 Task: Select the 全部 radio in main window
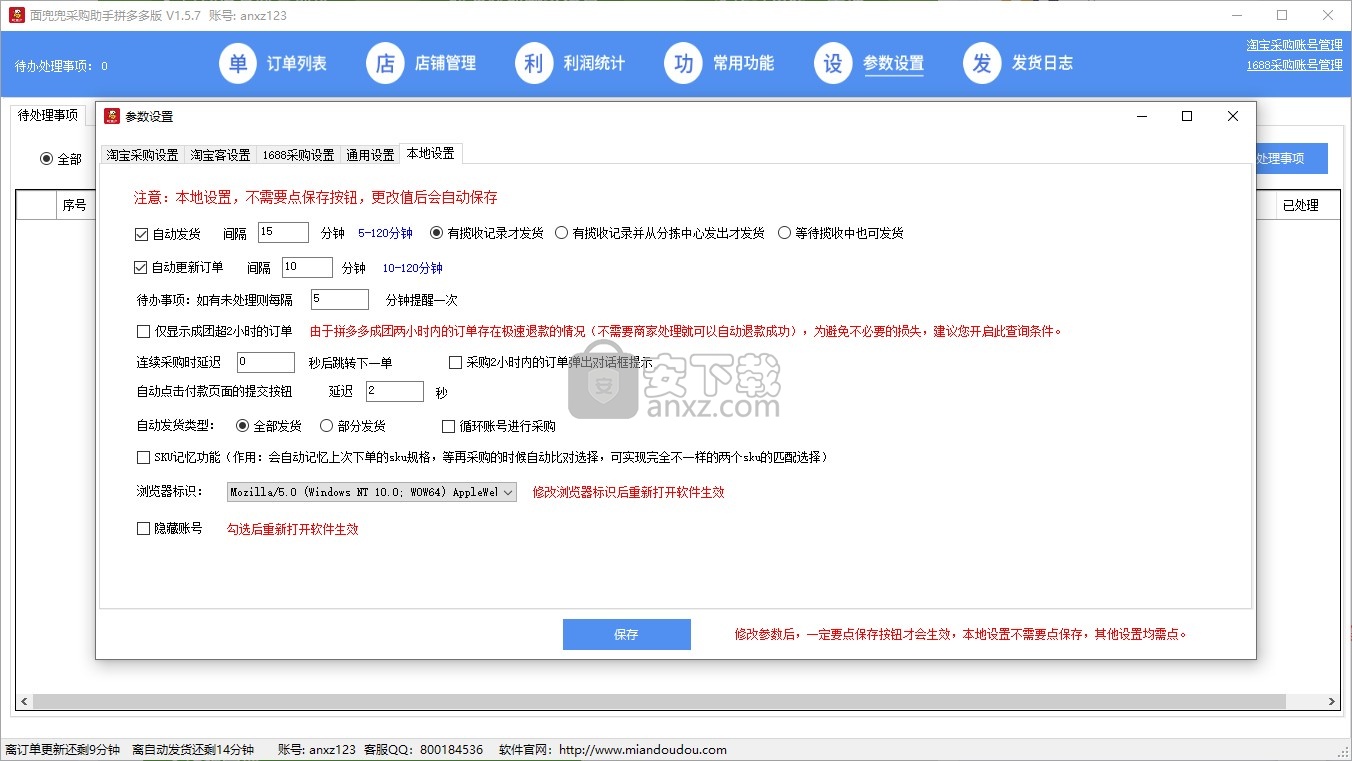point(46,159)
